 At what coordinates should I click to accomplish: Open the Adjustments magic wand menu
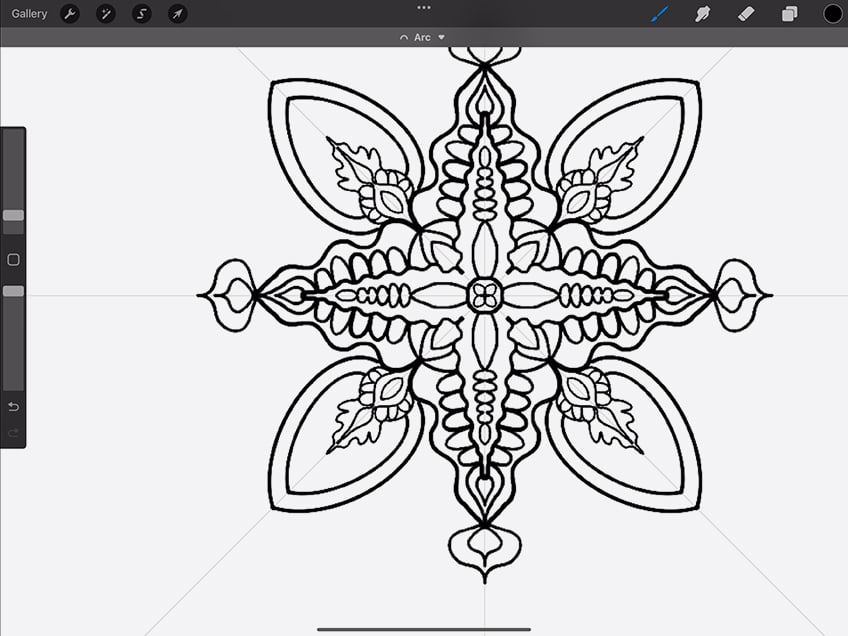pyautogui.click(x=106, y=14)
